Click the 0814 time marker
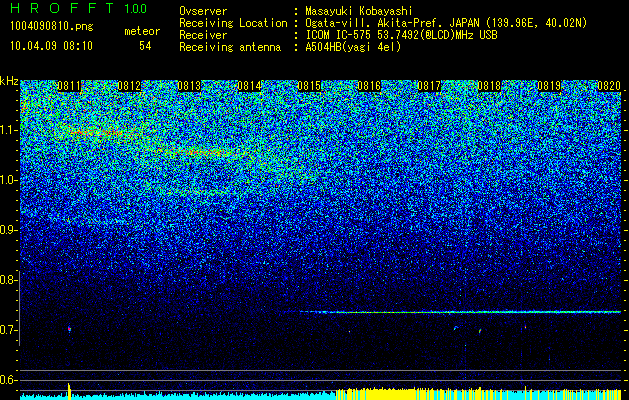Viewport: 629px width, 400px height. pyautogui.click(x=249, y=86)
